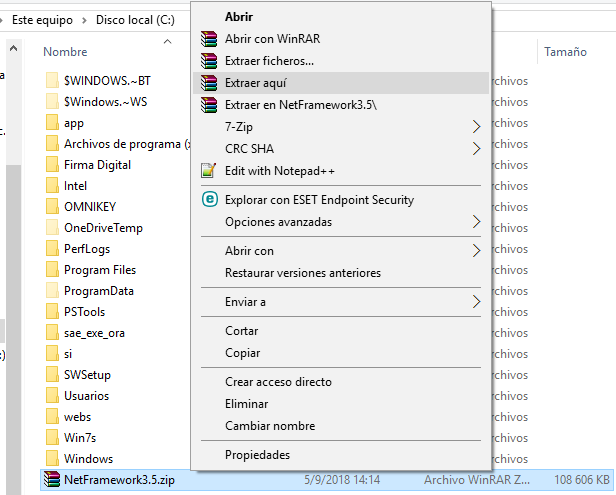Viewport: 616px width, 495px height.
Task: Click the WinRAR icon next to Extraer ficheros
Action: coord(208,61)
